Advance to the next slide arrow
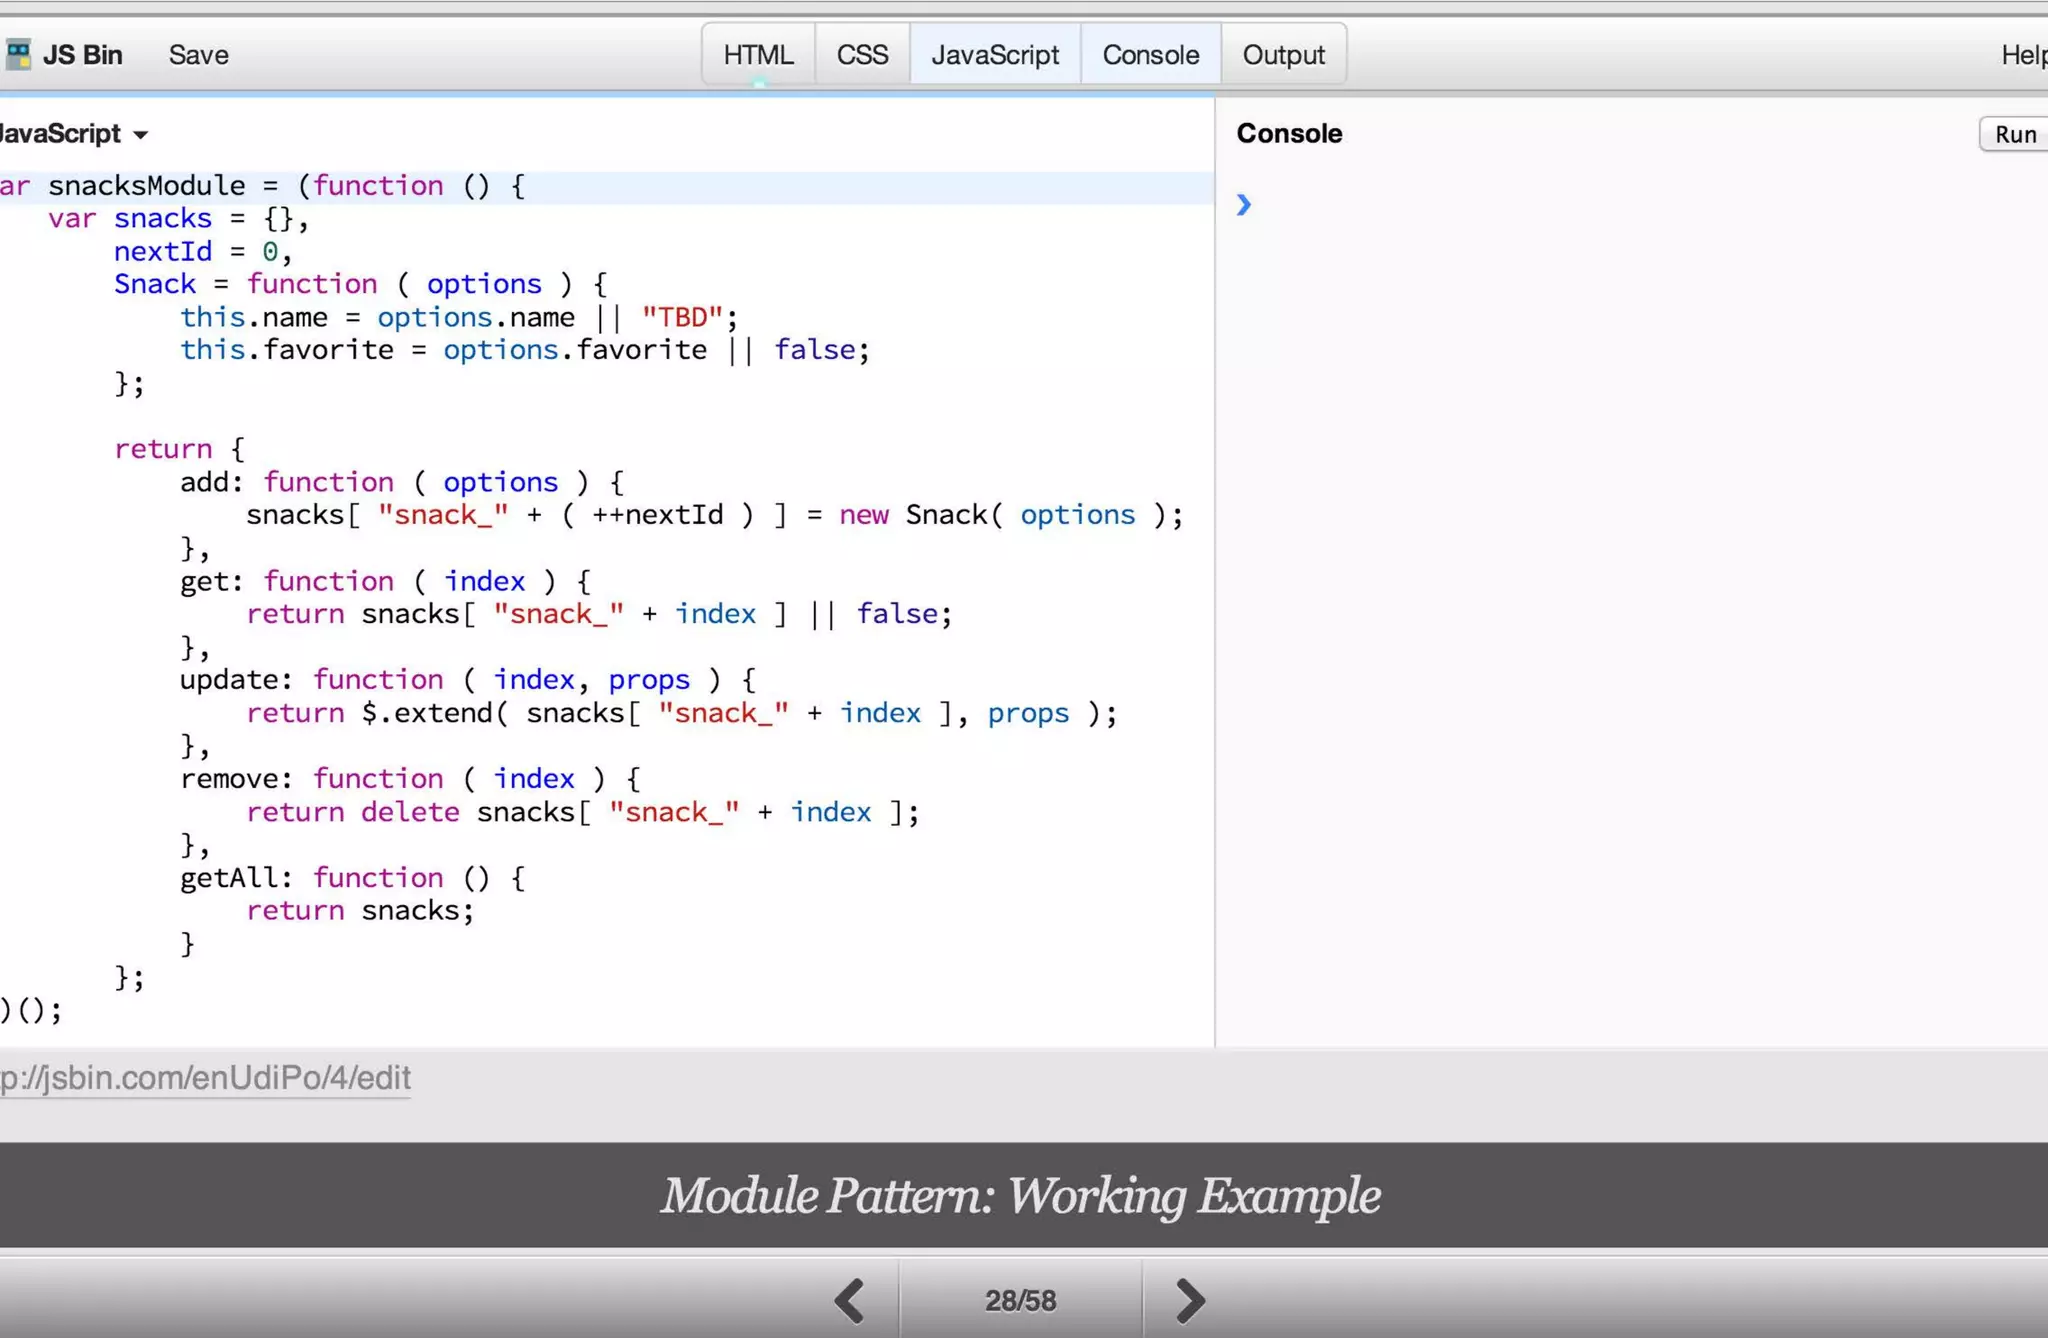 tap(1189, 1300)
